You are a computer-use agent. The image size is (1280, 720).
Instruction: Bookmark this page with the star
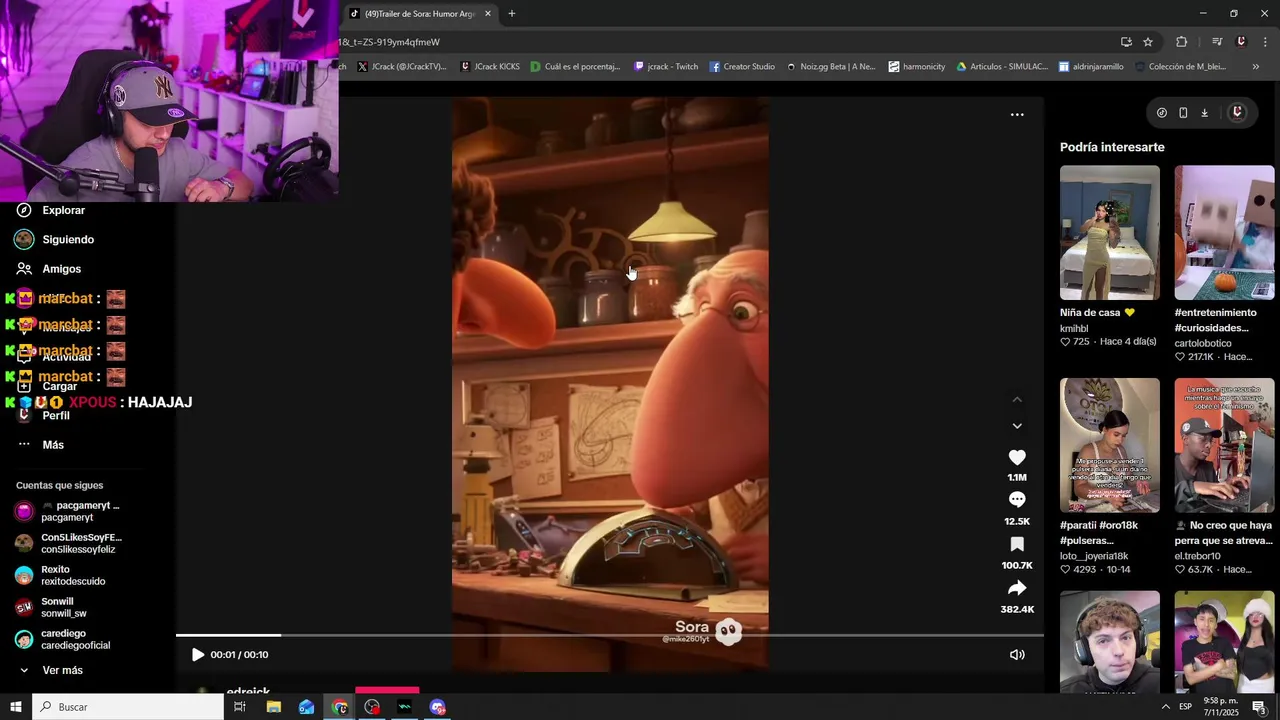pos(1148,42)
